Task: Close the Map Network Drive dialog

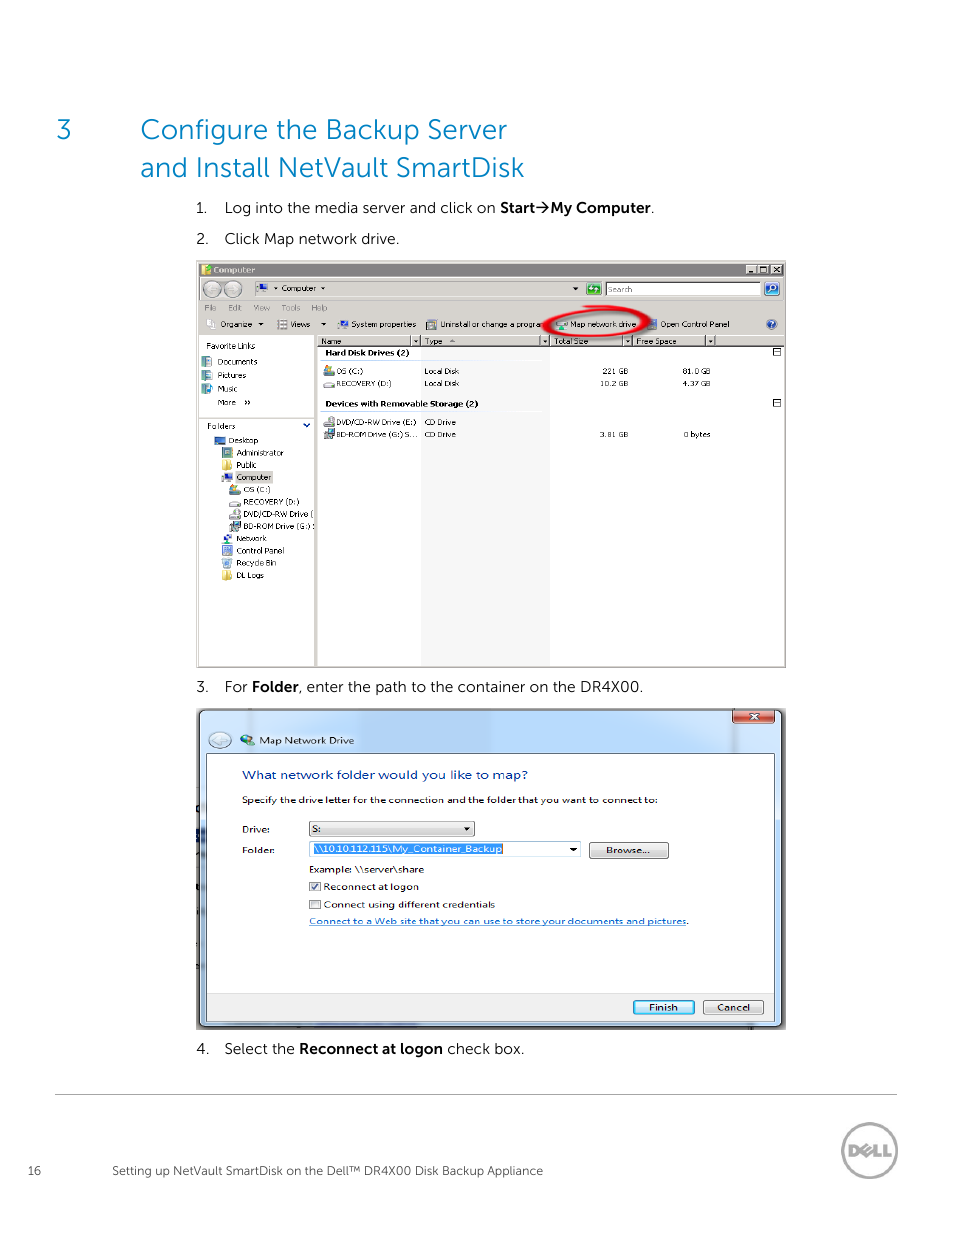Action: coord(754,716)
